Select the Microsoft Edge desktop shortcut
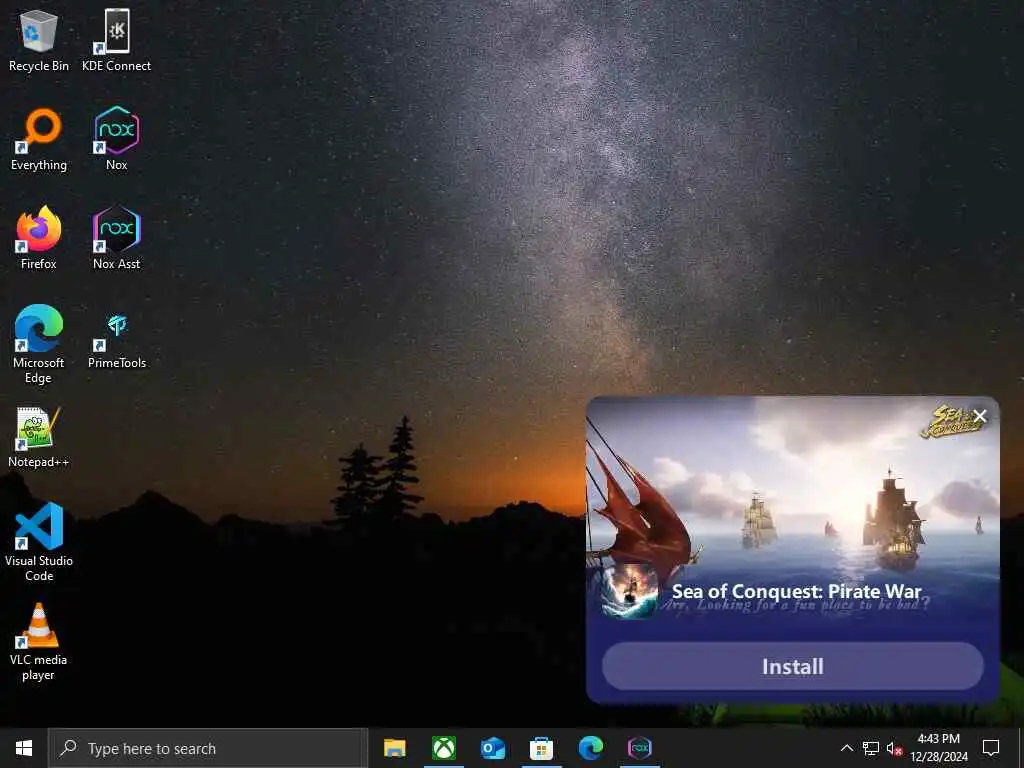1024x768 pixels. click(39, 344)
